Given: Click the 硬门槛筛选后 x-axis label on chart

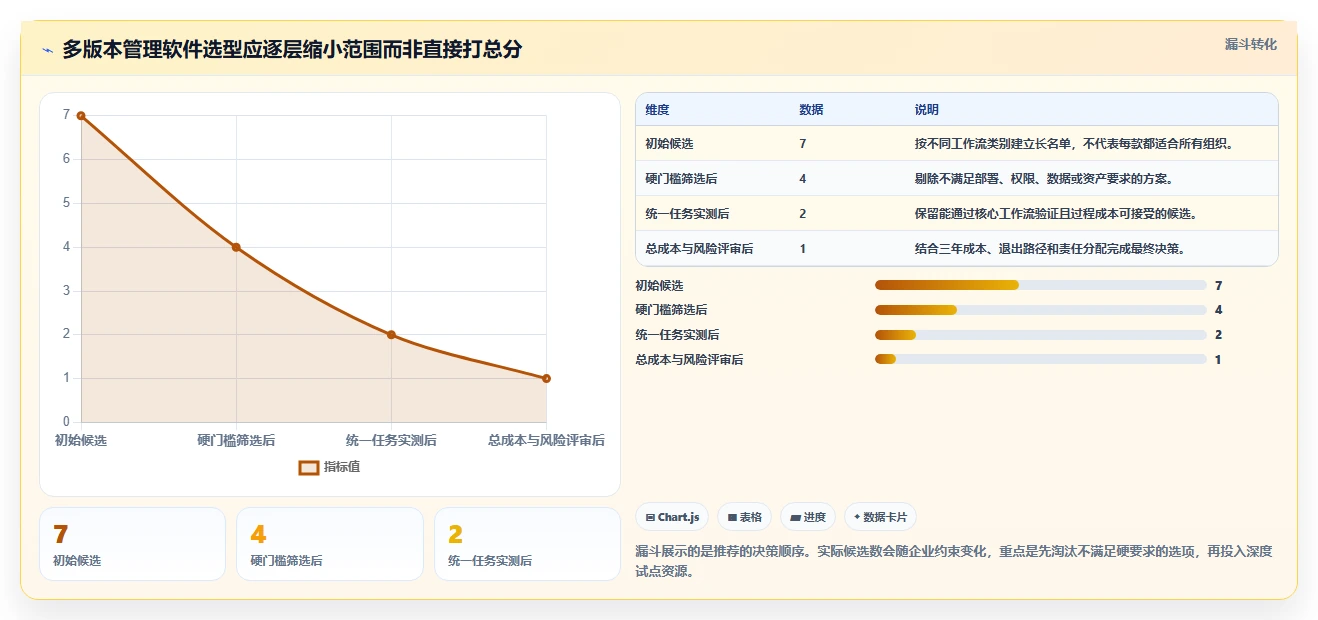Looking at the screenshot, I should (x=236, y=441).
